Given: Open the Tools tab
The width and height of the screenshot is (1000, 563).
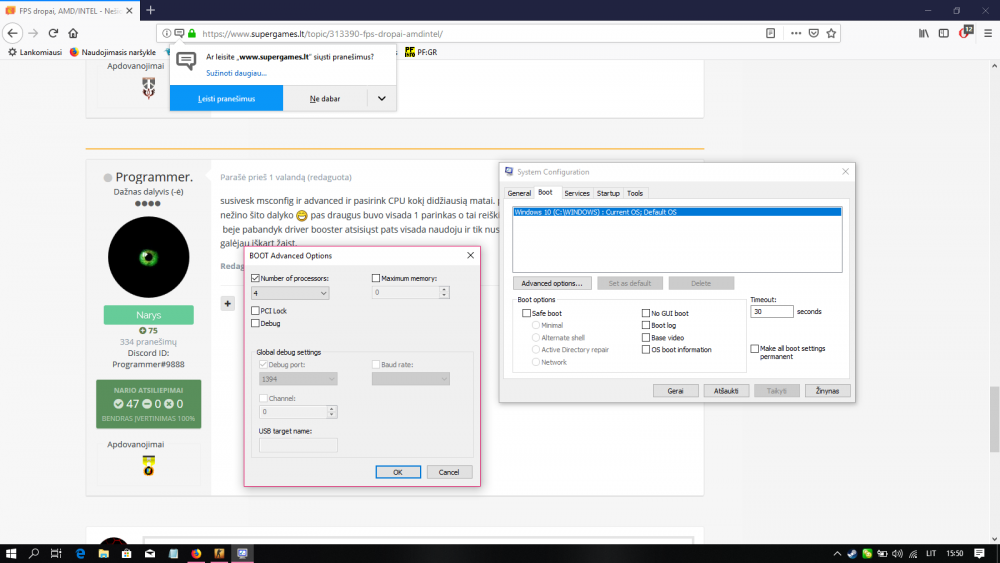Looking at the screenshot, I should 635,193.
